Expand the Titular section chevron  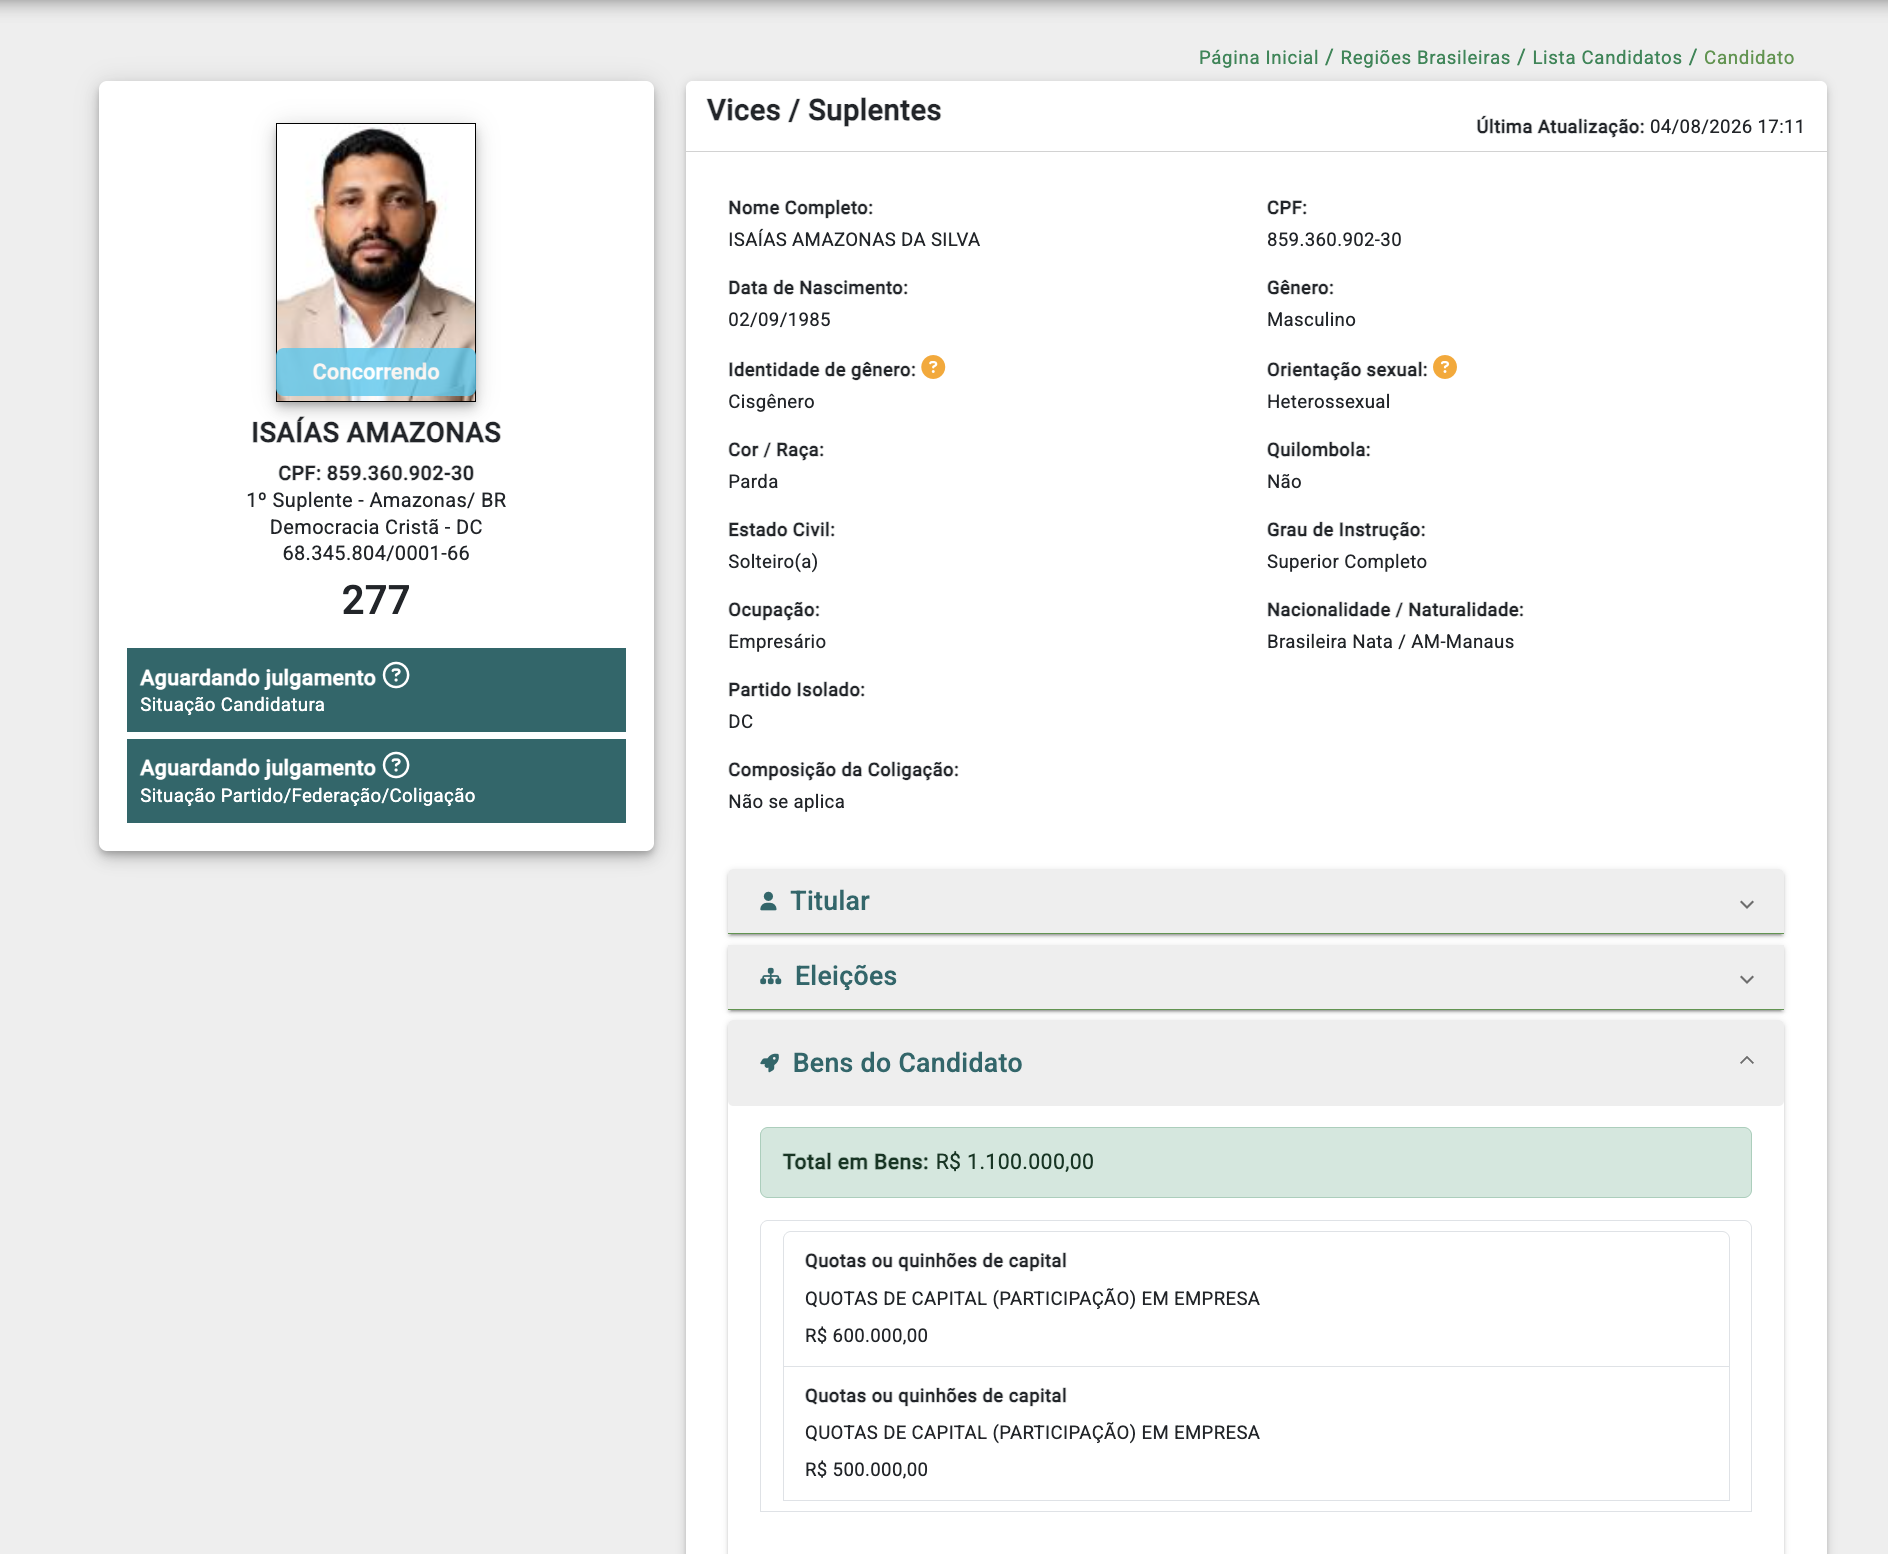[x=1747, y=904]
